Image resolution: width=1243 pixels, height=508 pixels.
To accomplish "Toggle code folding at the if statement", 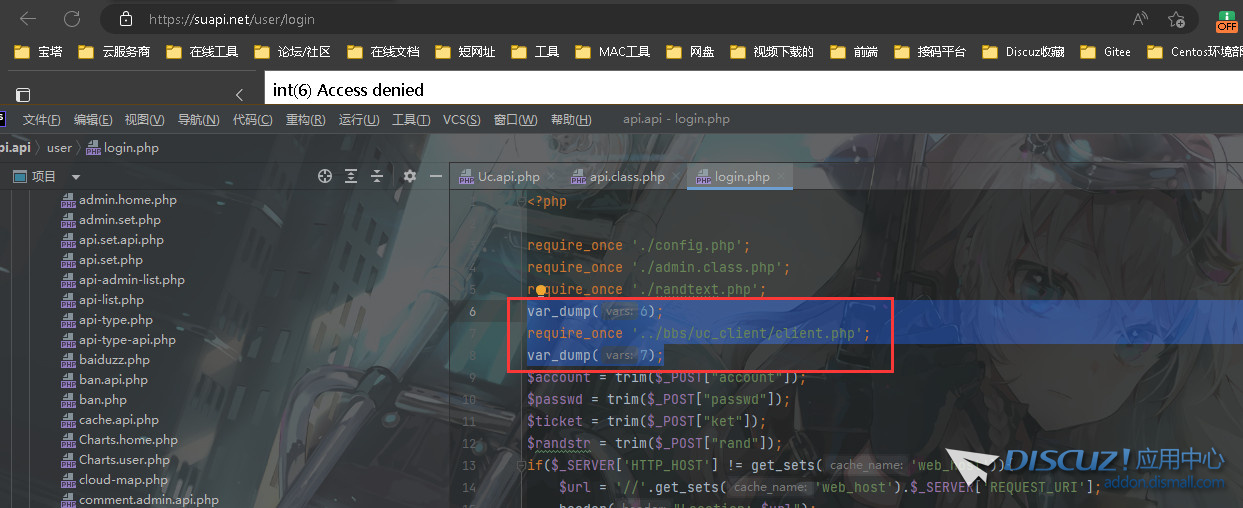I will 521,466.
